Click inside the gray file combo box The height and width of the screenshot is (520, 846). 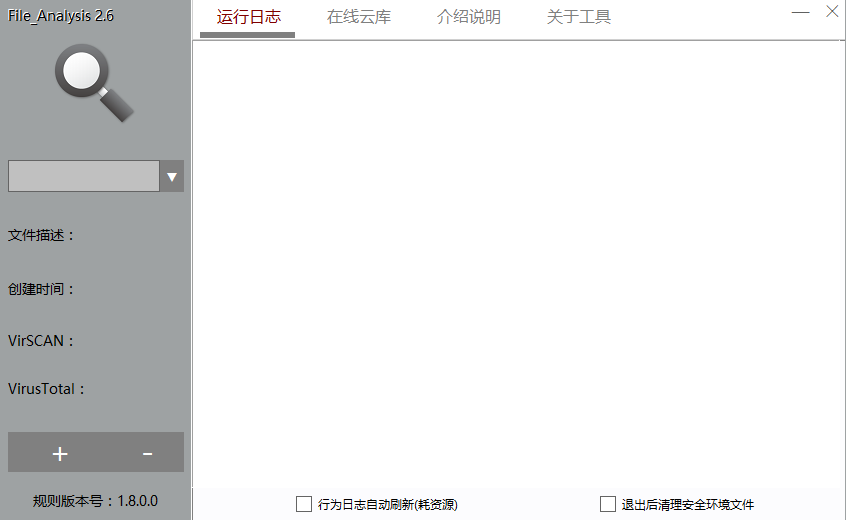point(83,176)
